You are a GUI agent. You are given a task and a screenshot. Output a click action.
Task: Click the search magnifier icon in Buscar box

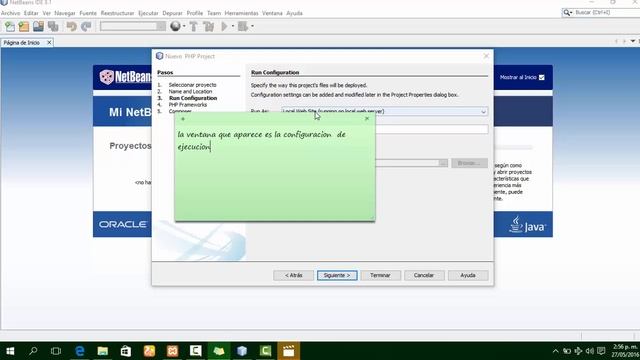tap(567, 13)
